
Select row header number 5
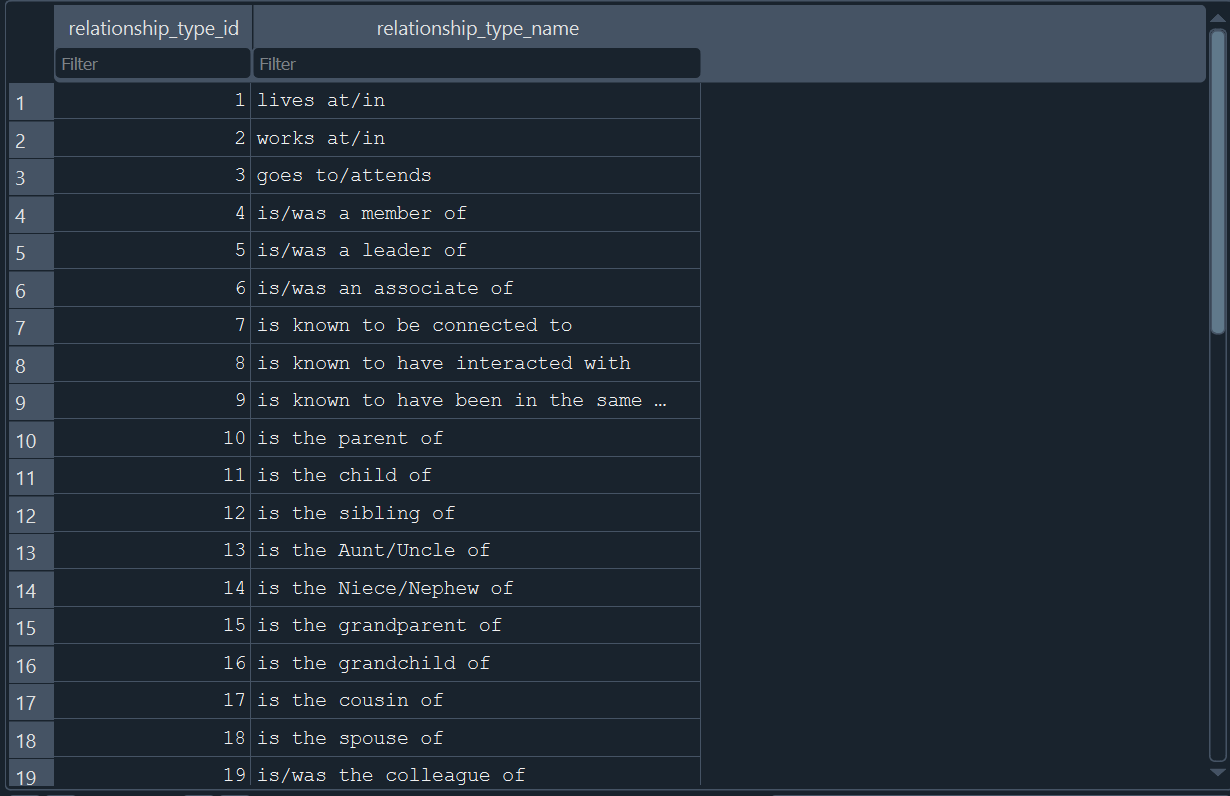31,251
